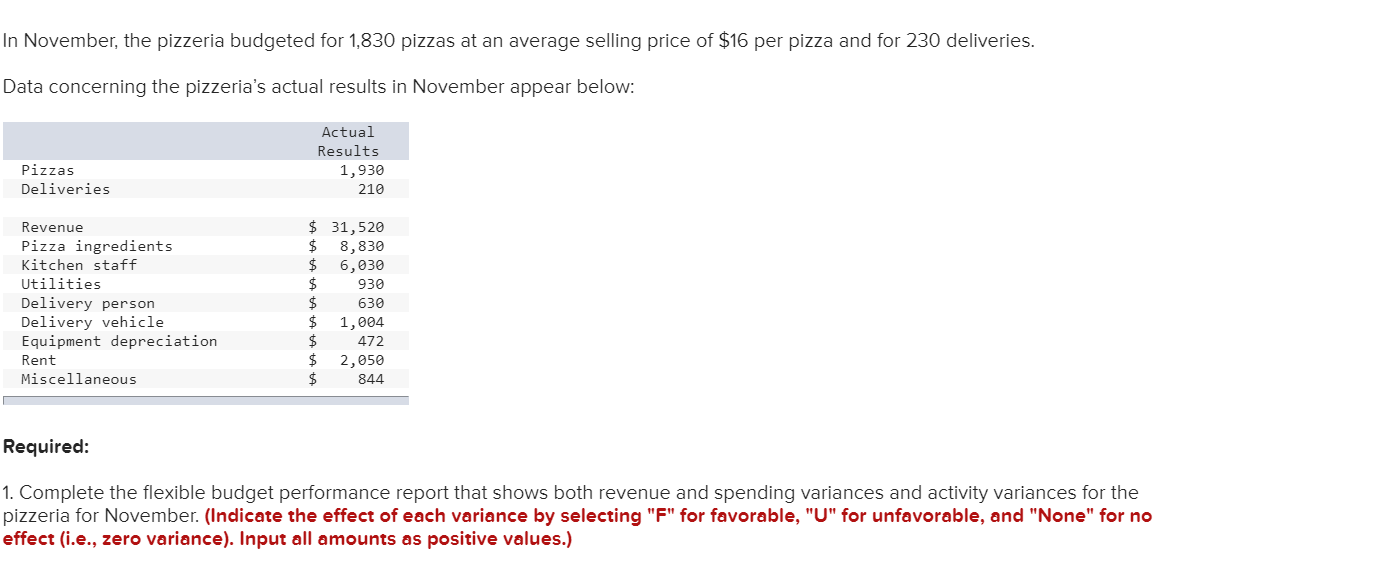Click the Pizza ingredients row label
The width and height of the screenshot is (1374, 579).
tap(97, 246)
